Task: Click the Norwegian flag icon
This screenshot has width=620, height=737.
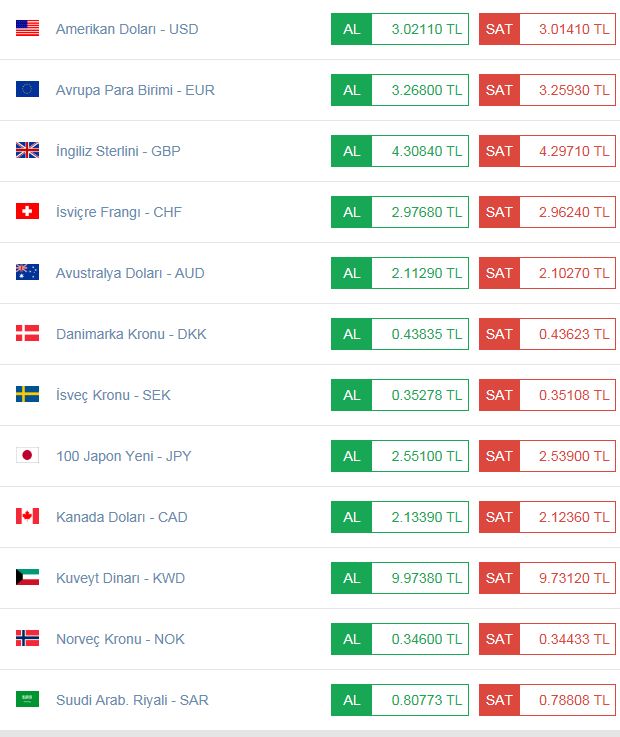Action: click(27, 638)
